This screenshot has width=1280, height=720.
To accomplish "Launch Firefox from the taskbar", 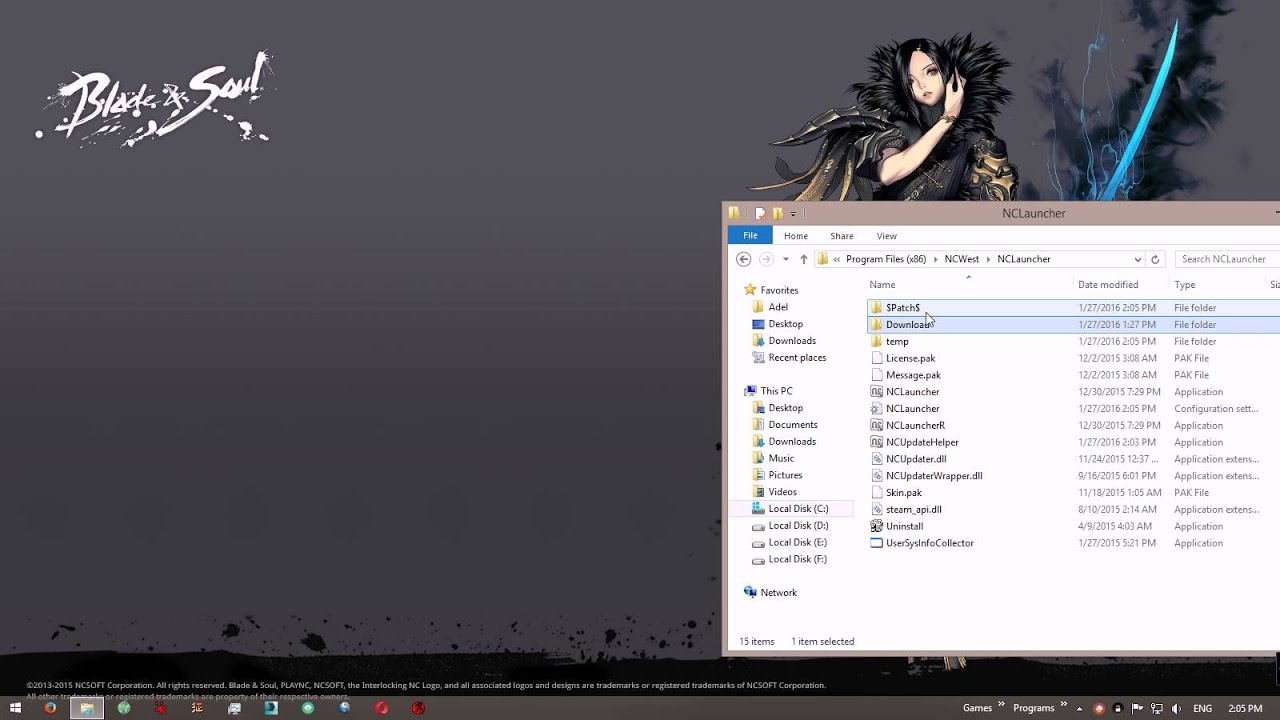I will tap(50, 708).
